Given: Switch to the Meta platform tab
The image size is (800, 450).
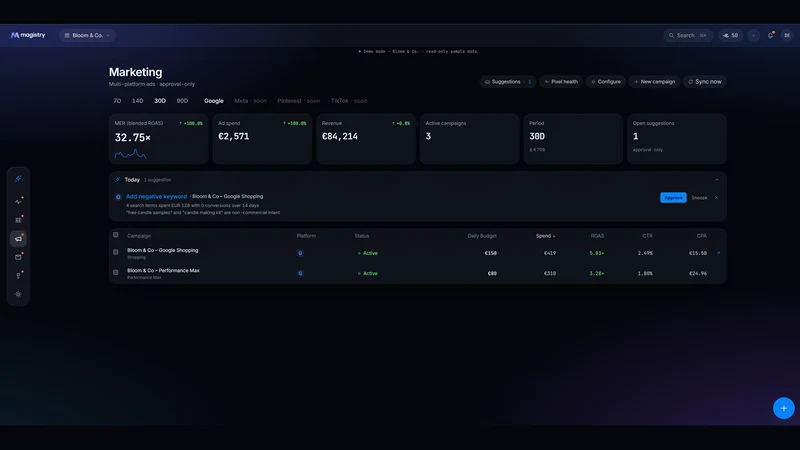Looking at the screenshot, I should pos(250,101).
